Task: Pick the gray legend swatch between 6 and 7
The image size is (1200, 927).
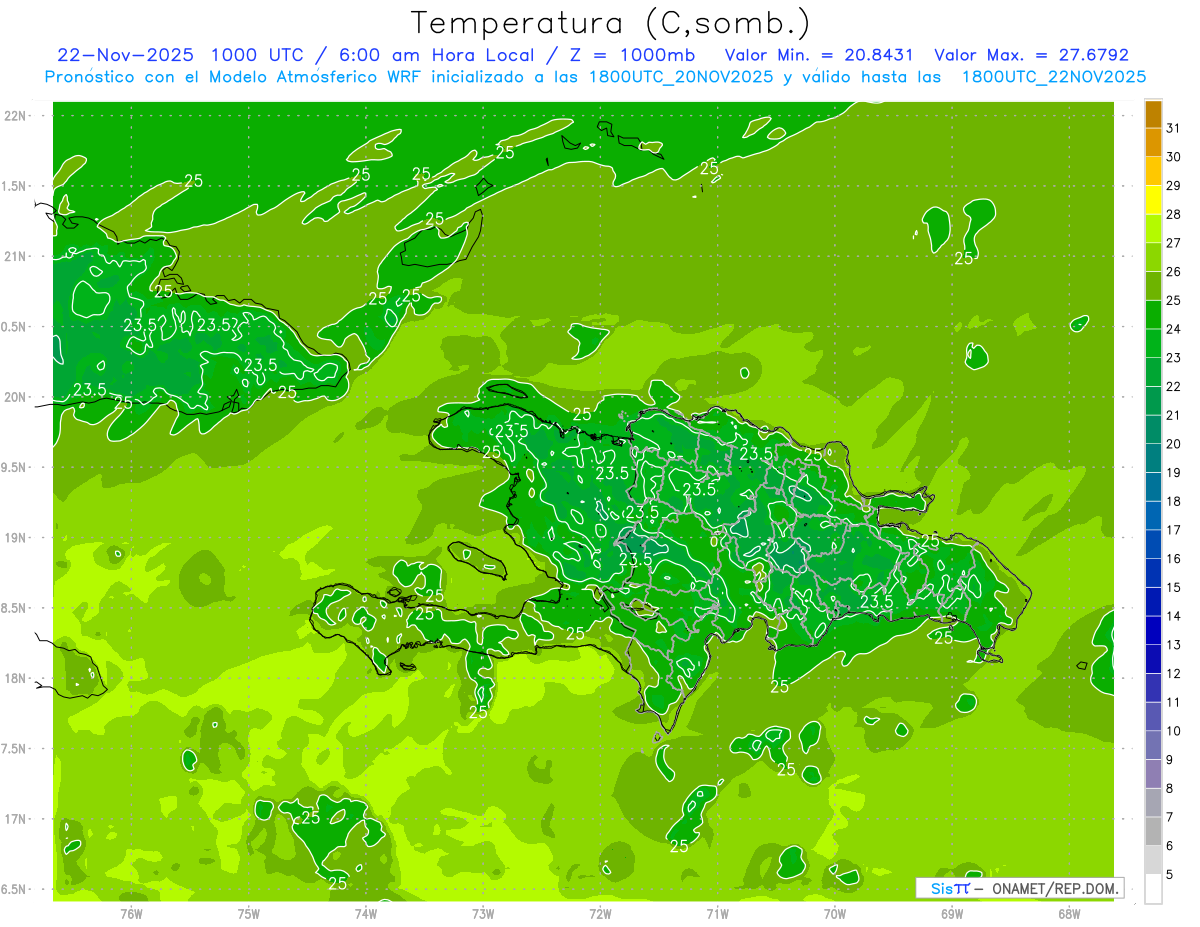Action: pos(1153,831)
